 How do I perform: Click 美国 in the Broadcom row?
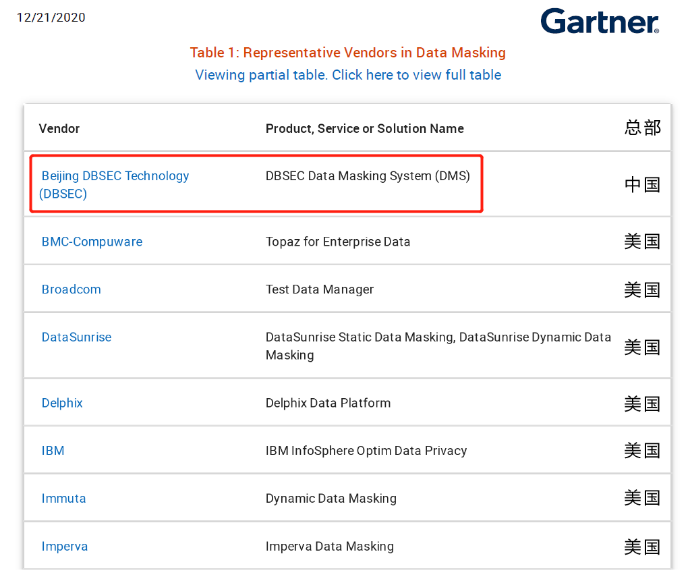click(x=642, y=290)
